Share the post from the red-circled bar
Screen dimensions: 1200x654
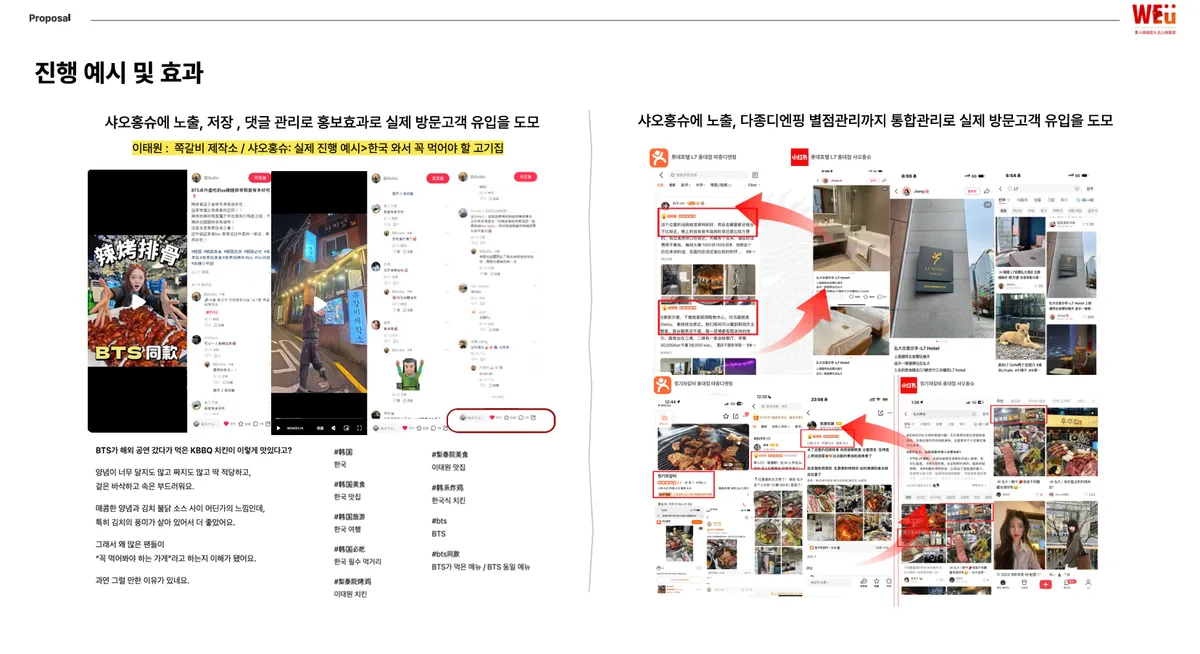[x=535, y=417]
